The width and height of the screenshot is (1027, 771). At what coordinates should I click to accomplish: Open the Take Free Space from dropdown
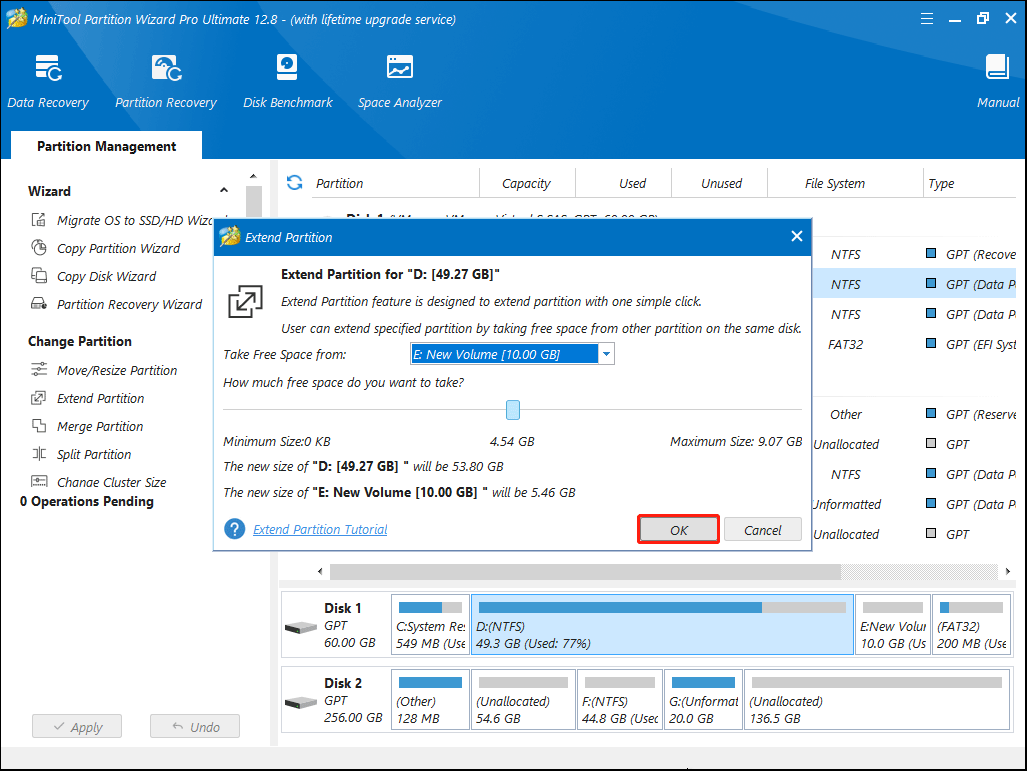tap(606, 354)
